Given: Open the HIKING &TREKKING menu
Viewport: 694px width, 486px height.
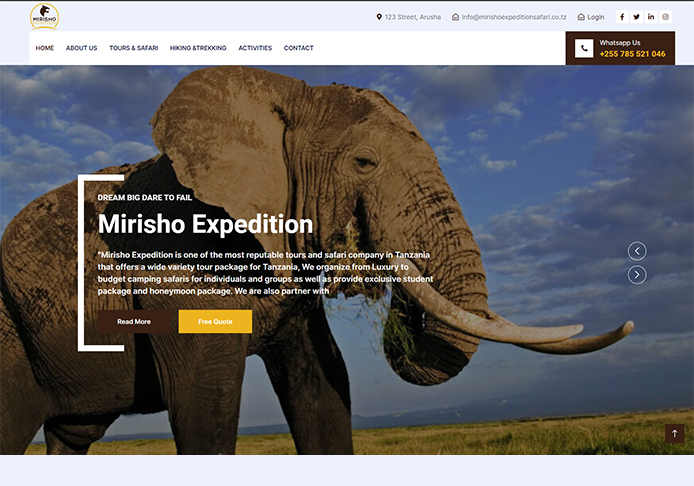Looking at the screenshot, I should (x=198, y=48).
